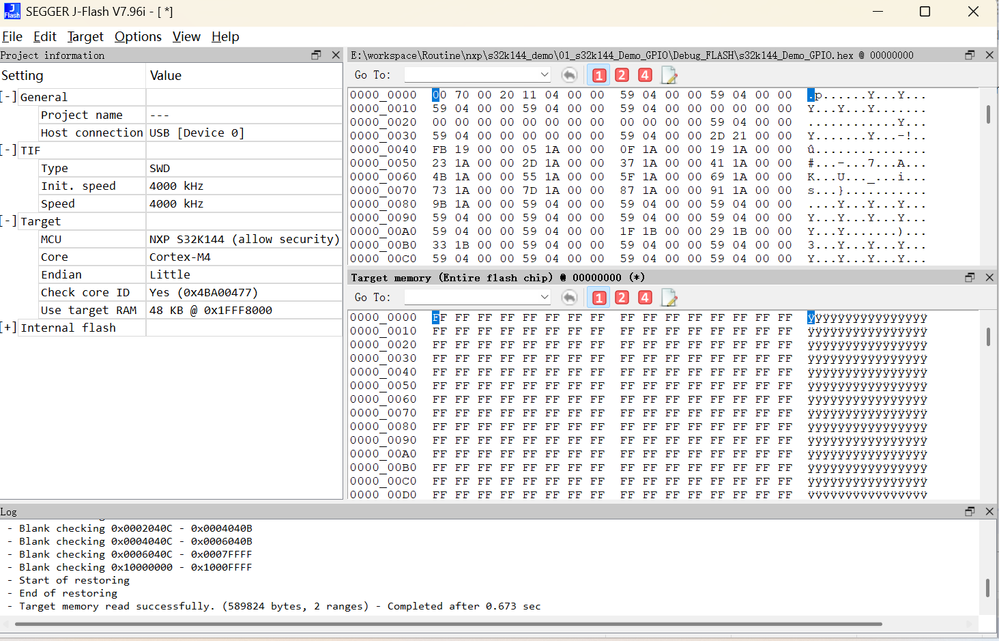Select 2-byte view in Target memory window
The height and width of the screenshot is (641, 999).
point(622,298)
